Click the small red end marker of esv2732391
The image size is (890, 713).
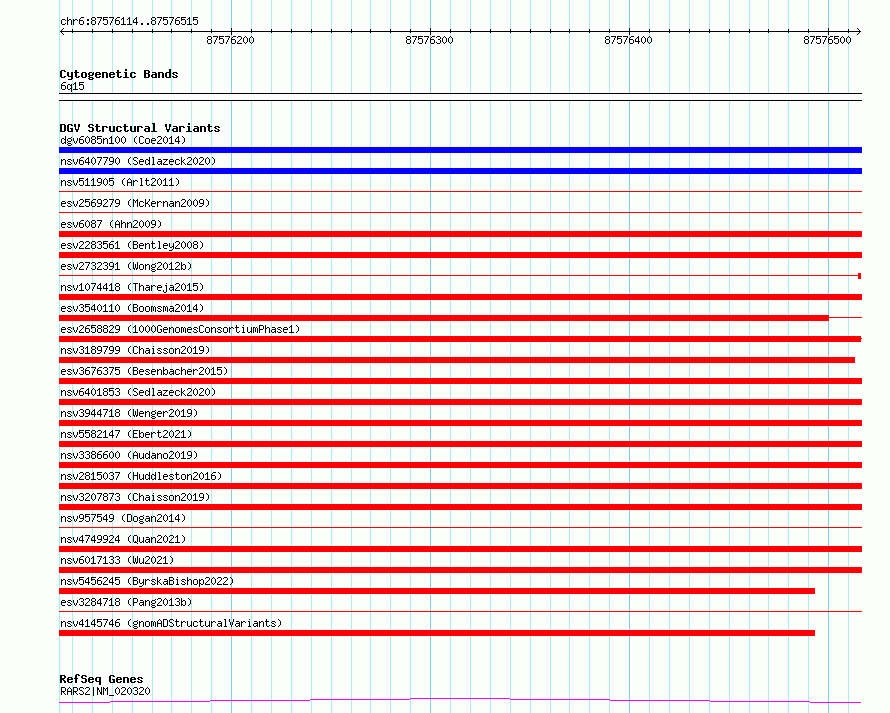(x=860, y=276)
